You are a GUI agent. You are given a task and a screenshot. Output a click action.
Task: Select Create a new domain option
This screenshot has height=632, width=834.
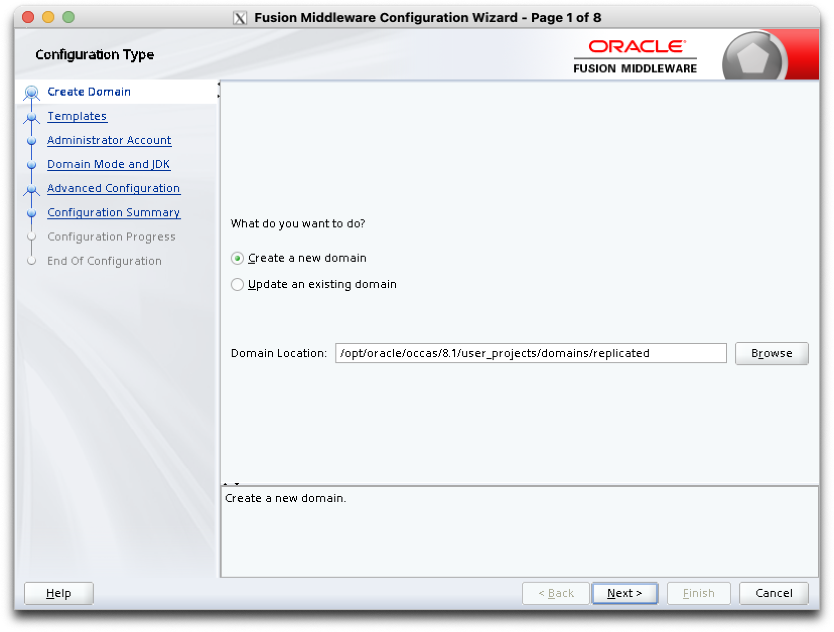(237, 258)
